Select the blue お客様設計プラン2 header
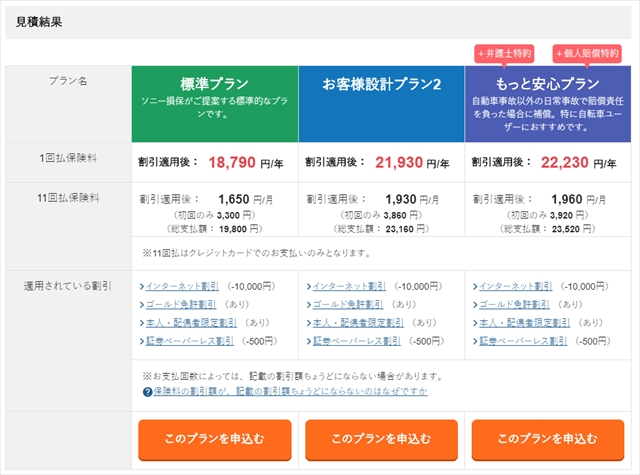This screenshot has height=475, width=640. pyautogui.click(x=382, y=103)
